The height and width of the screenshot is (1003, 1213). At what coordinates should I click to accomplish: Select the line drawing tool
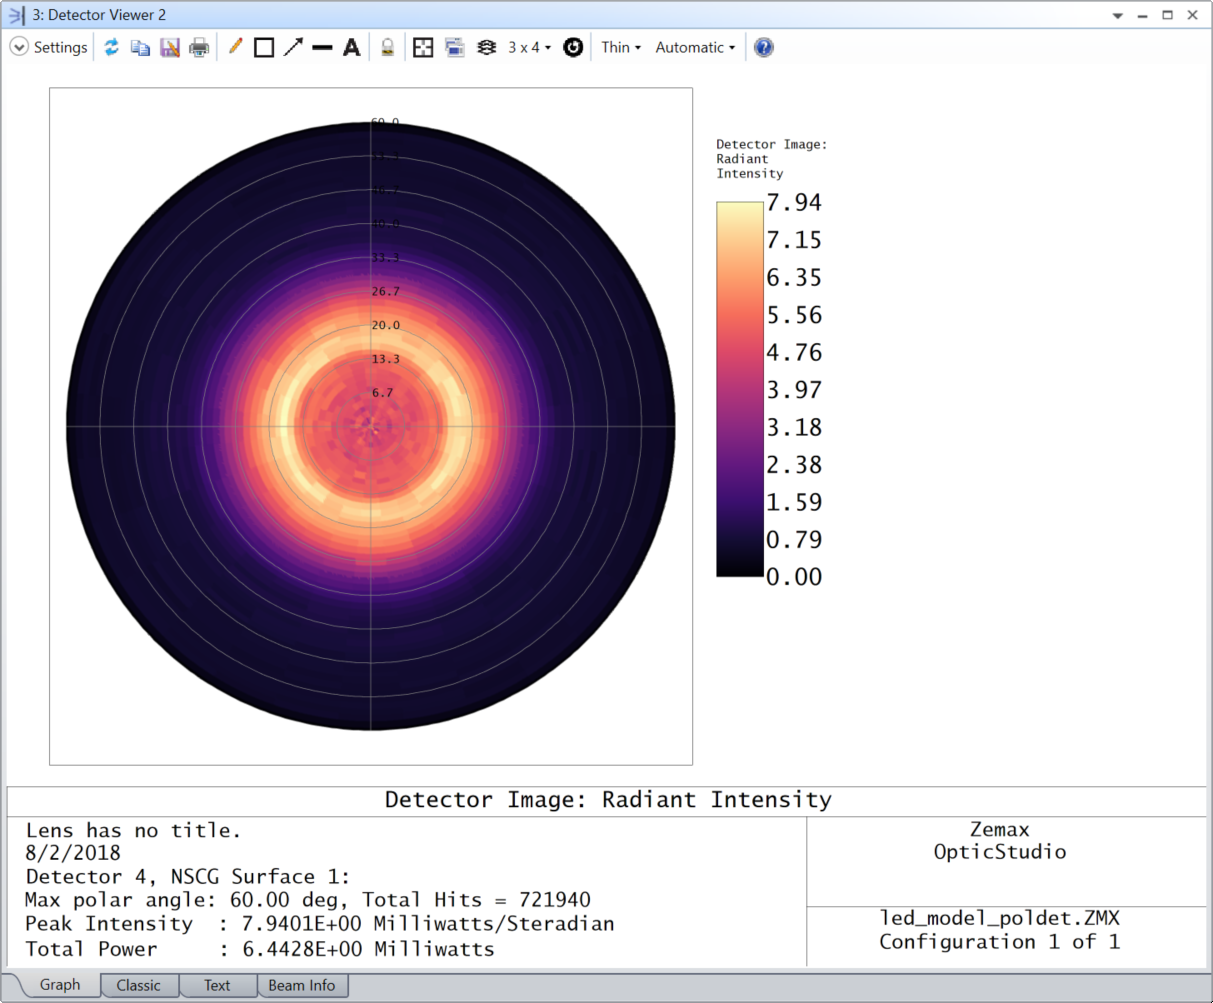322,47
